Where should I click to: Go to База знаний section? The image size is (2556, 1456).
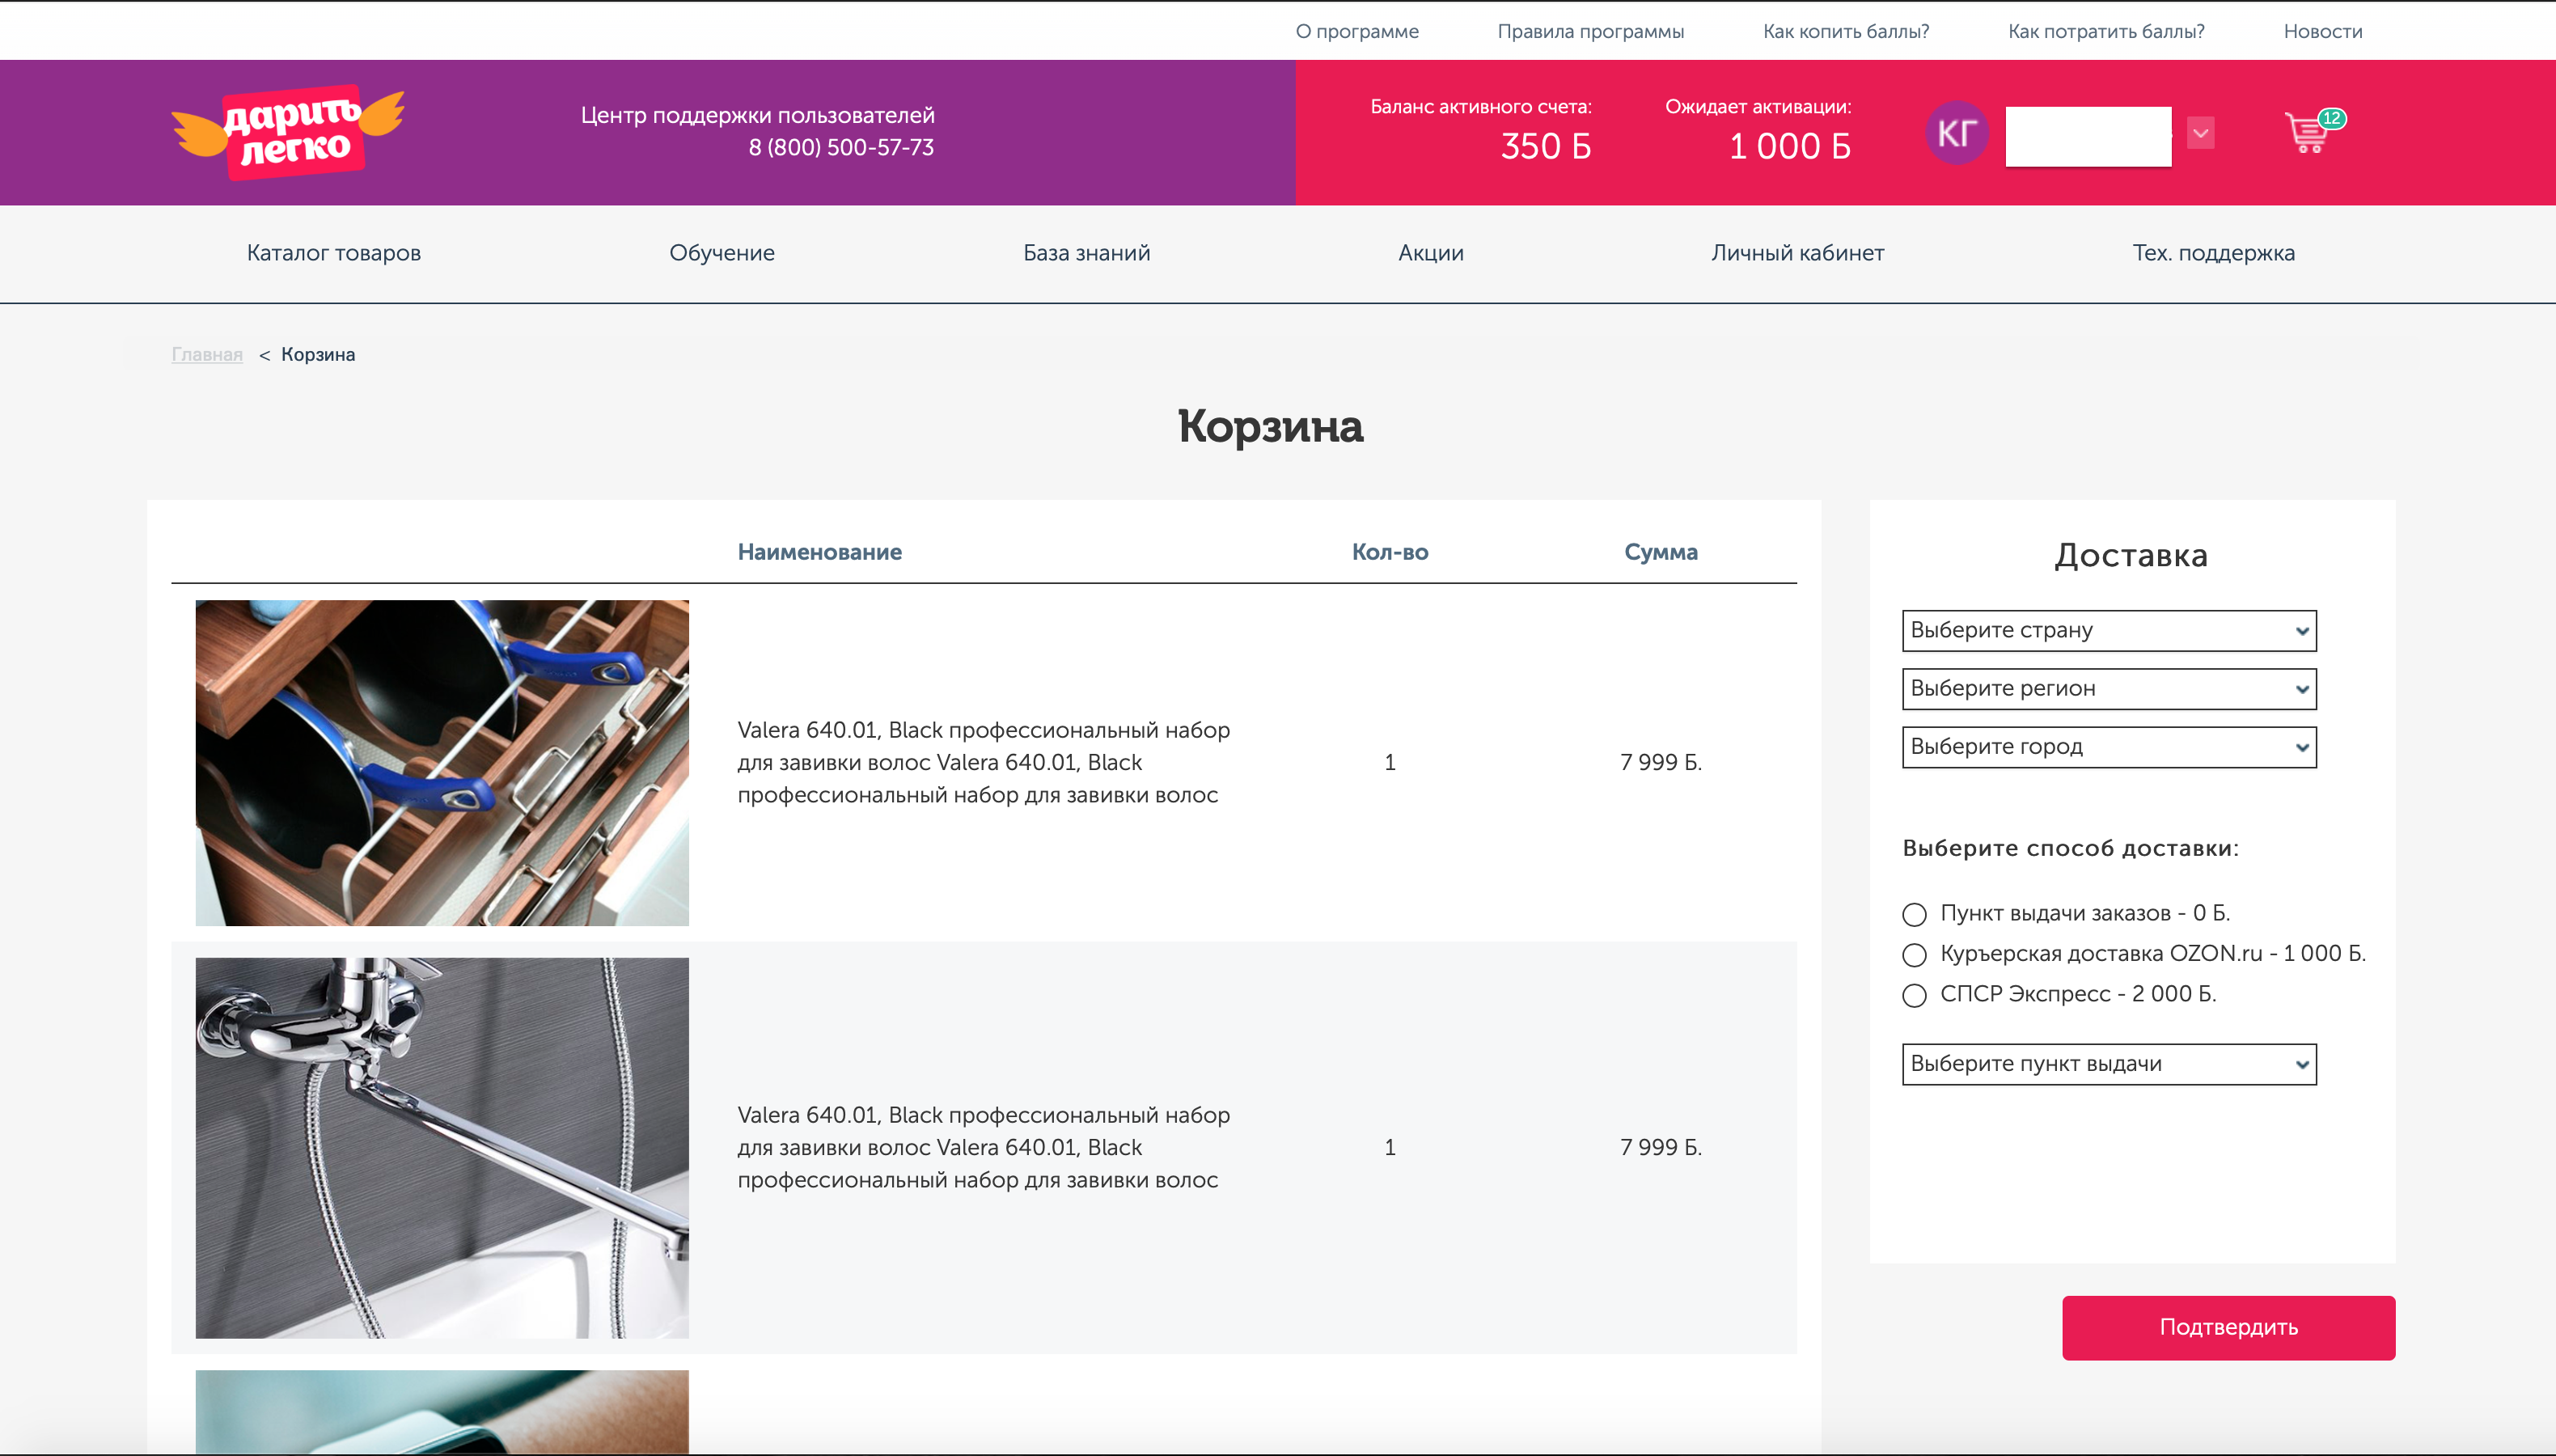[1086, 253]
